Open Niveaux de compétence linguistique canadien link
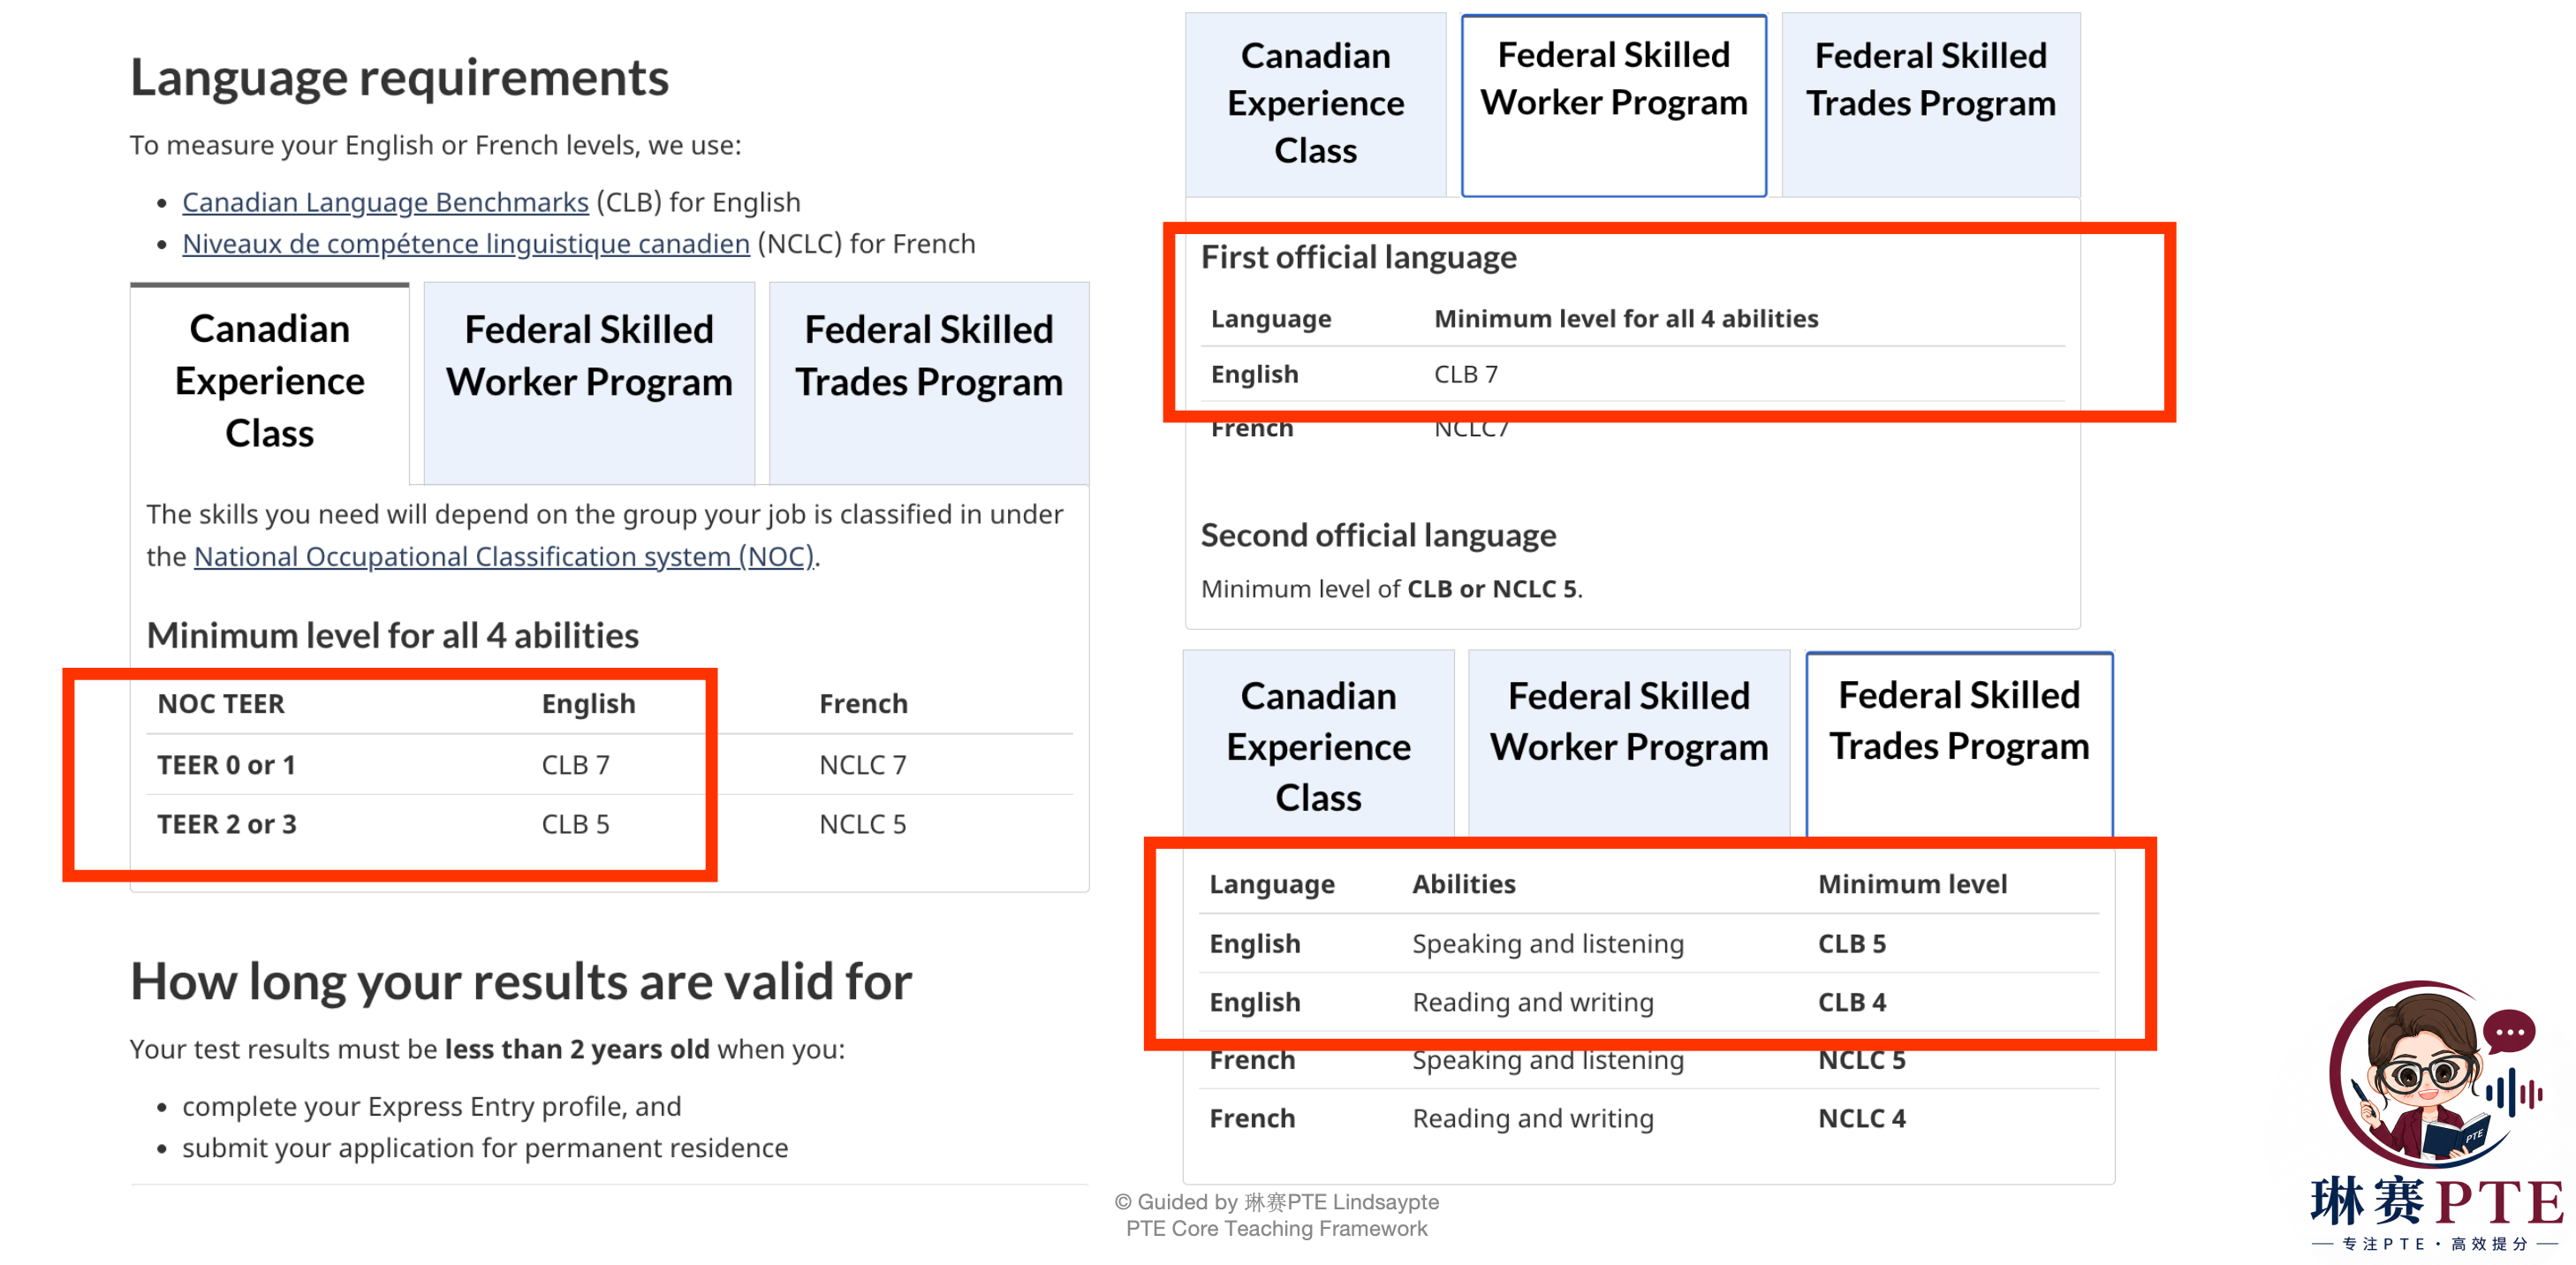This screenshot has height=1265, width=2576. click(466, 244)
